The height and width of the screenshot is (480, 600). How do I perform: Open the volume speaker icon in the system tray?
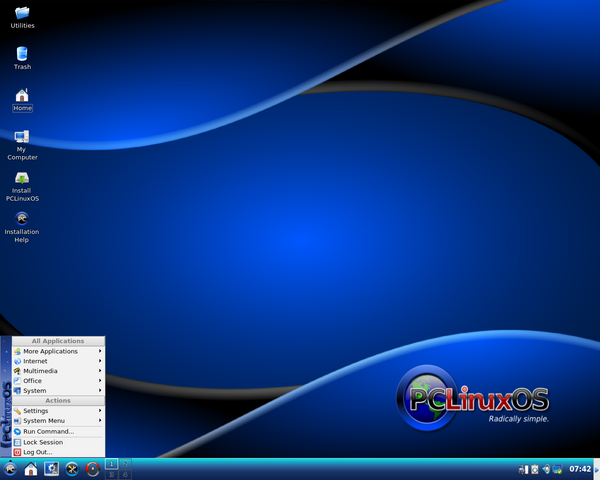546,469
